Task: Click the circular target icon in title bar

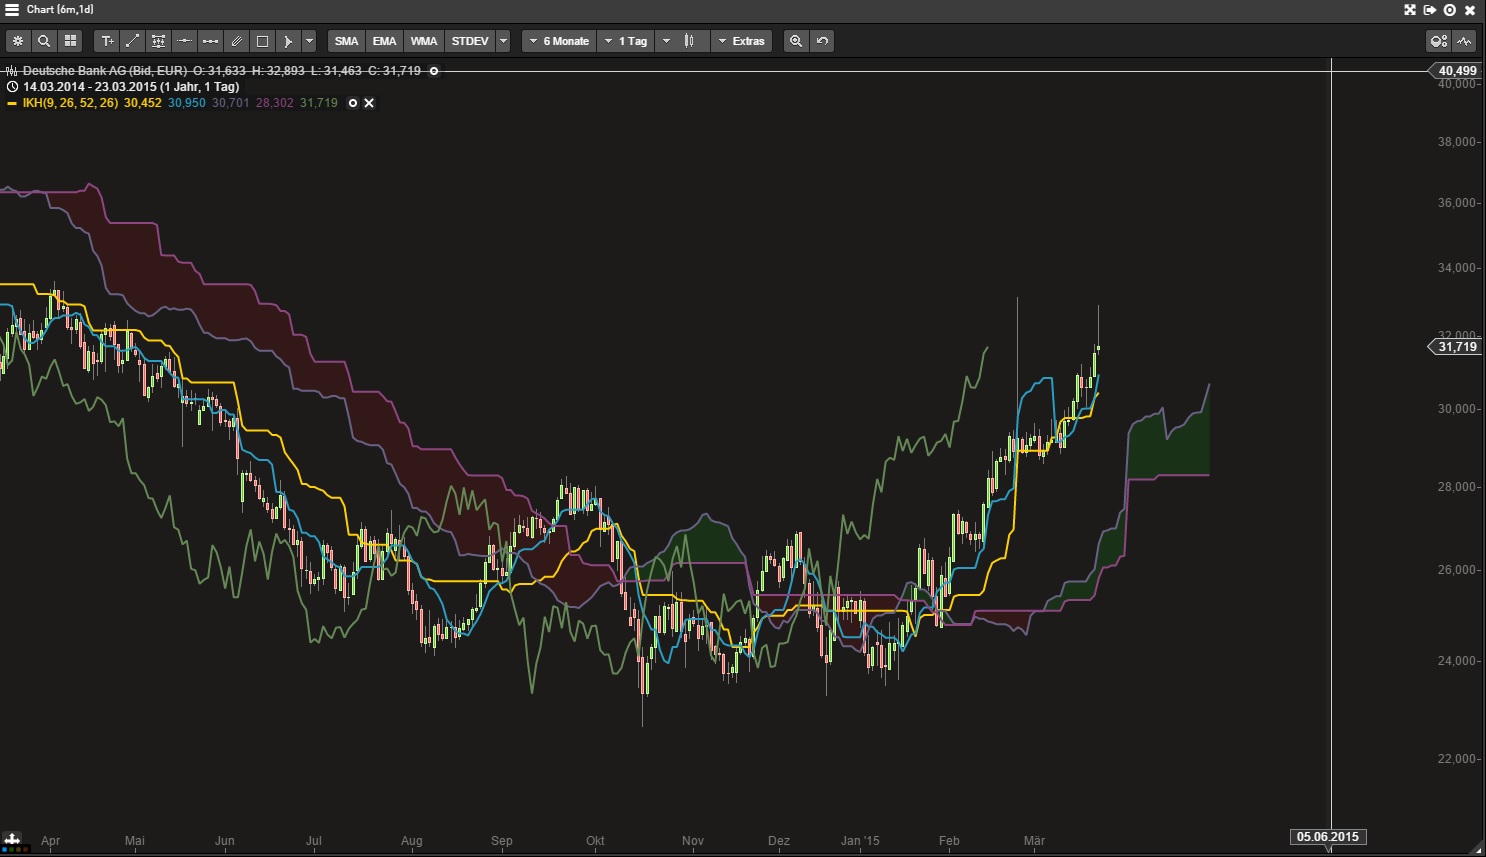Action: point(1450,10)
